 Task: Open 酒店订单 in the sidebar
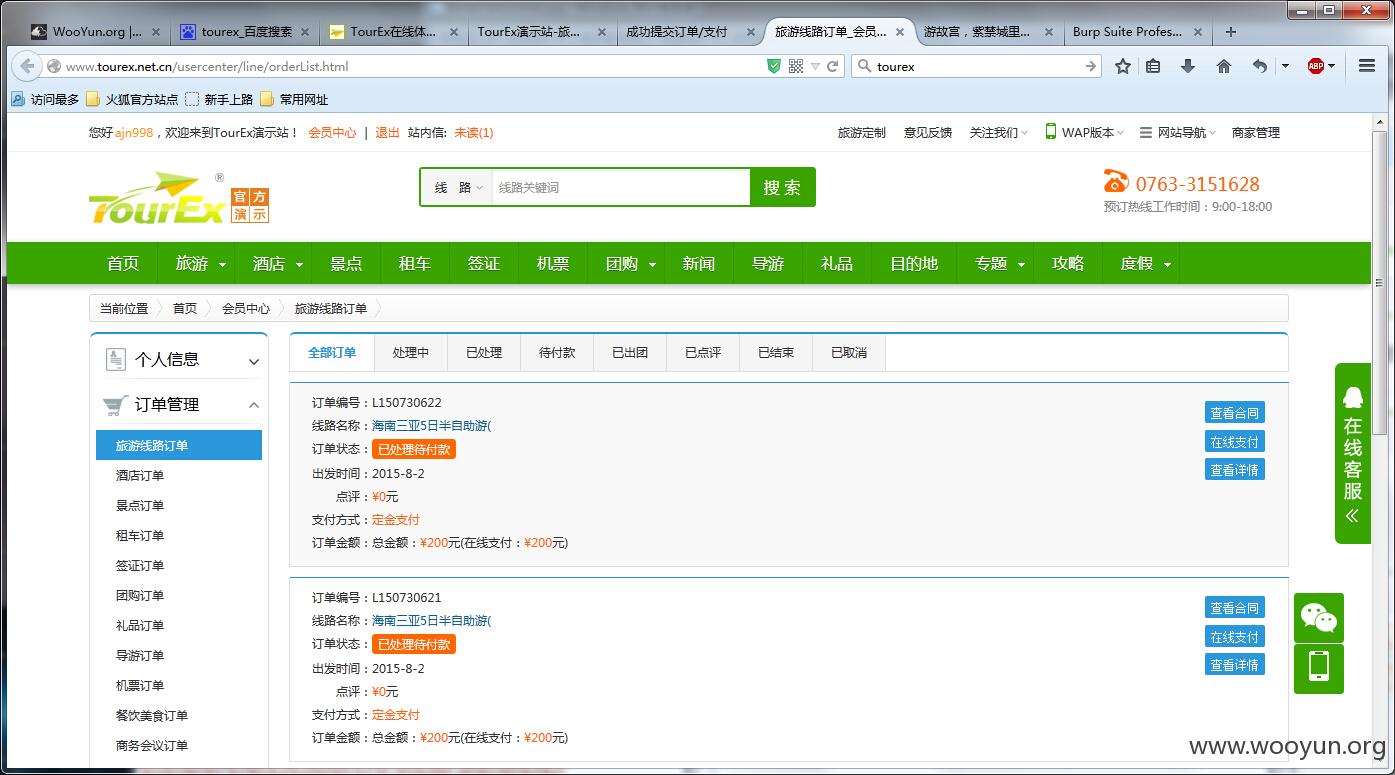140,476
